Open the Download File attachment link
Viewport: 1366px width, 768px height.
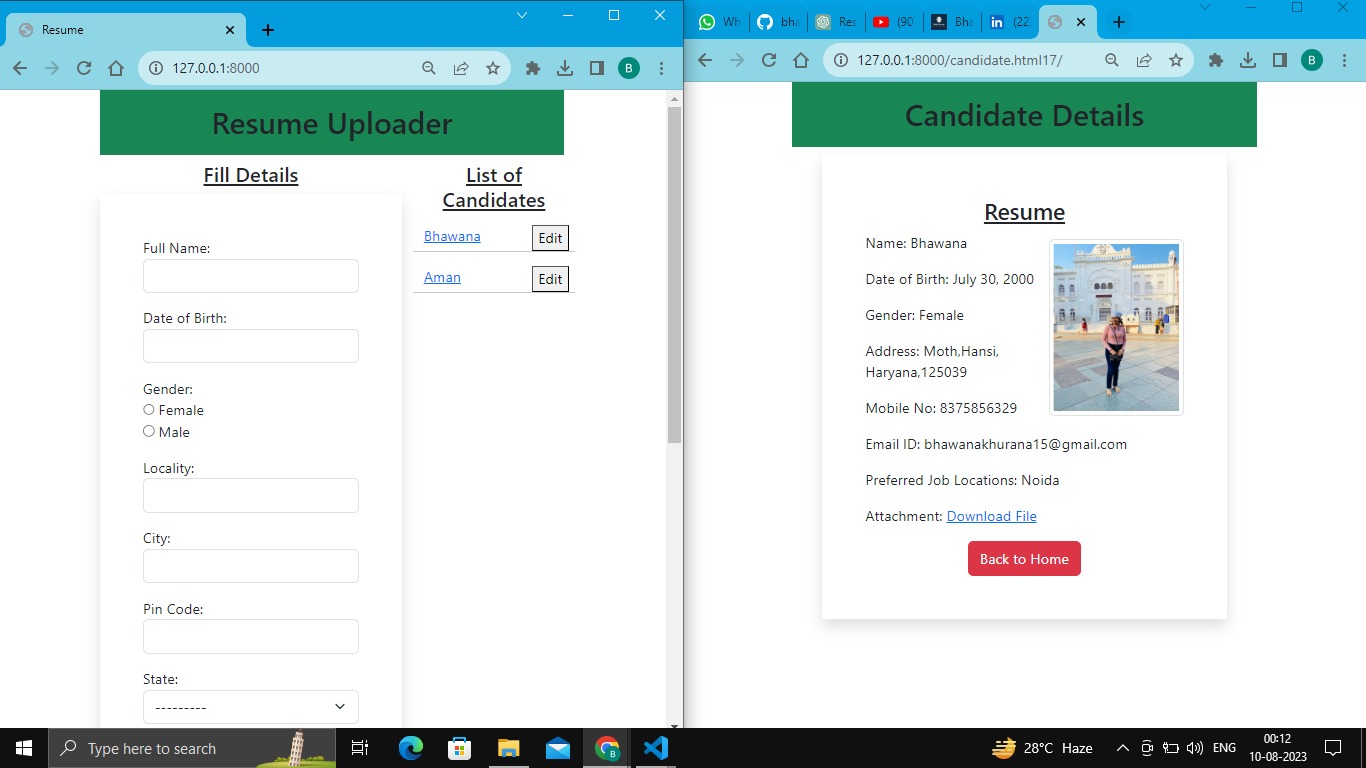991,516
